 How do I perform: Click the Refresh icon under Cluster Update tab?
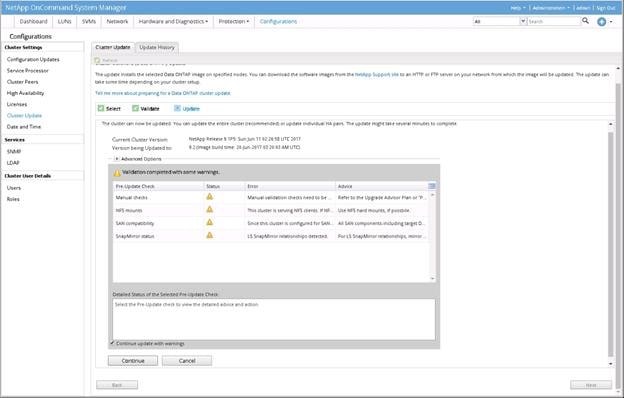[x=97, y=60]
